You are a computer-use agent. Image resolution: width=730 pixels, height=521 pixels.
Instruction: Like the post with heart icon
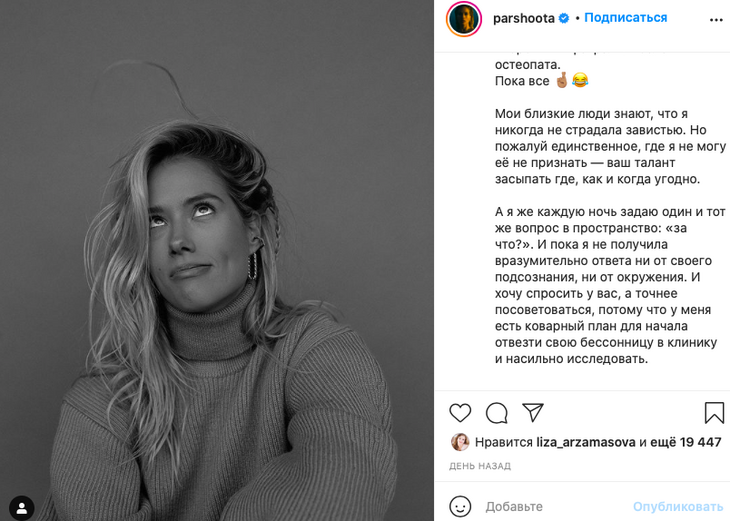click(x=460, y=413)
